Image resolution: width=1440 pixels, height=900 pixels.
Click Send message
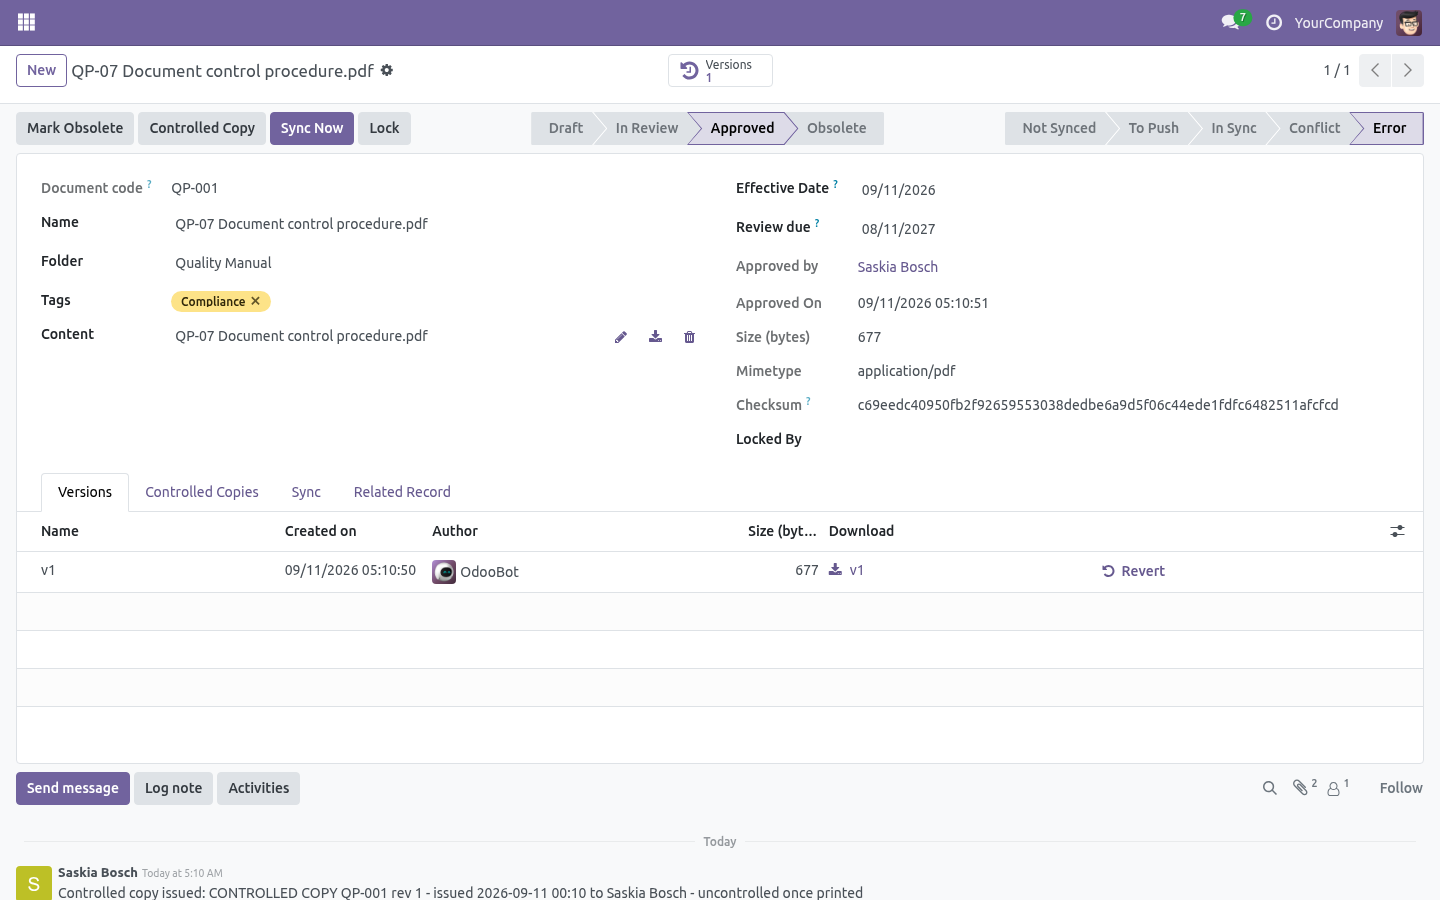(x=73, y=788)
